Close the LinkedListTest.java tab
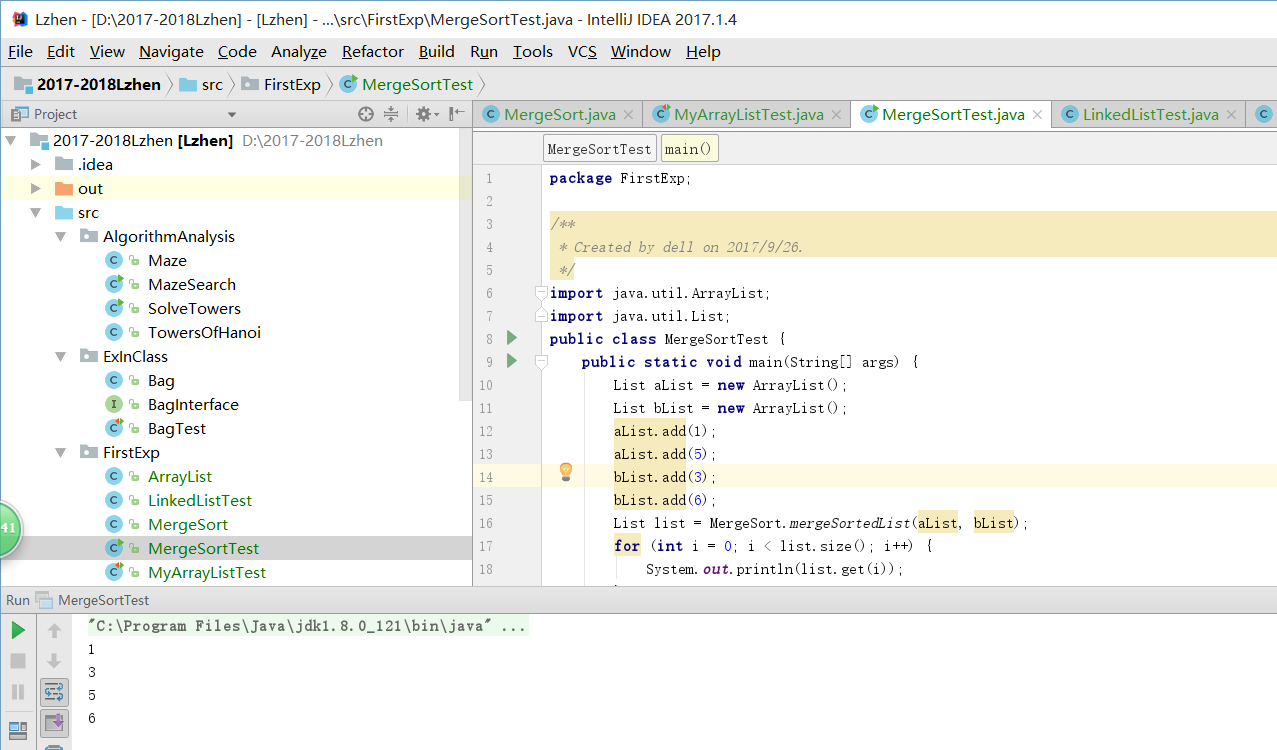This screenshot has height=750, width=1277. pyautogui.click(x=1232, y=115)
